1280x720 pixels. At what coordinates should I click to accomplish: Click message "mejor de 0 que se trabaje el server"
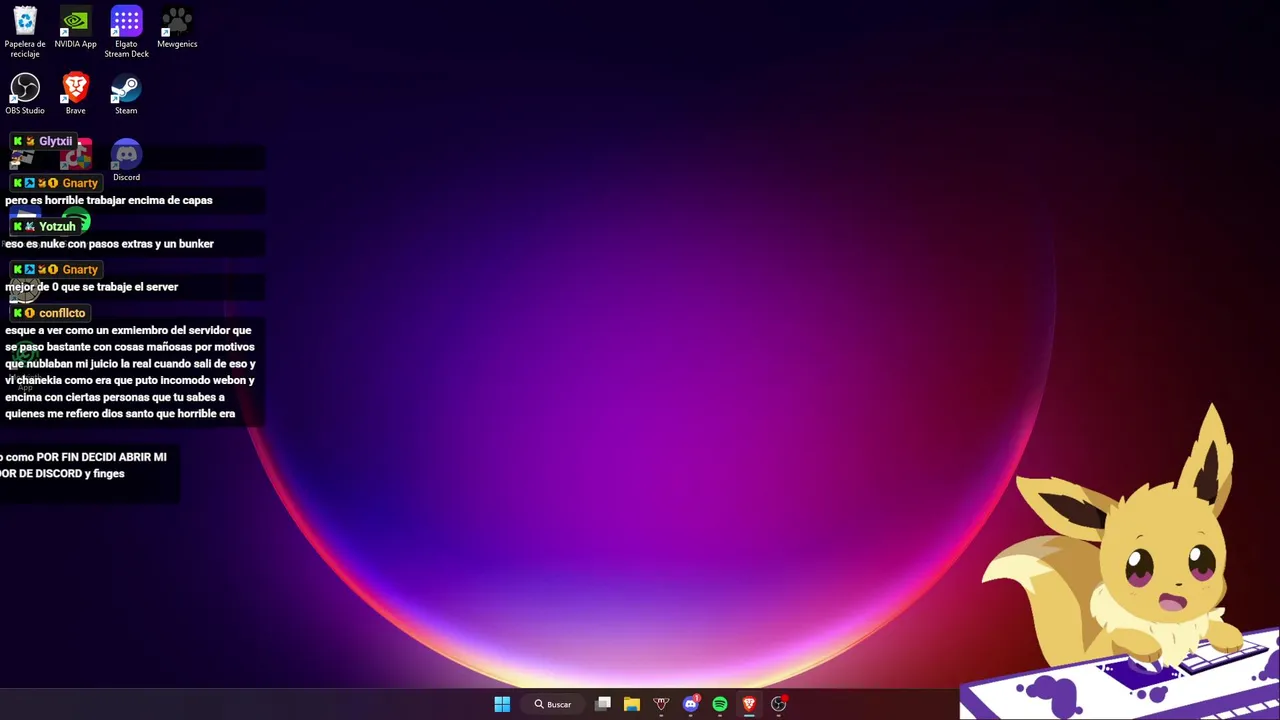pyautogui.click(x=91, y=287)
